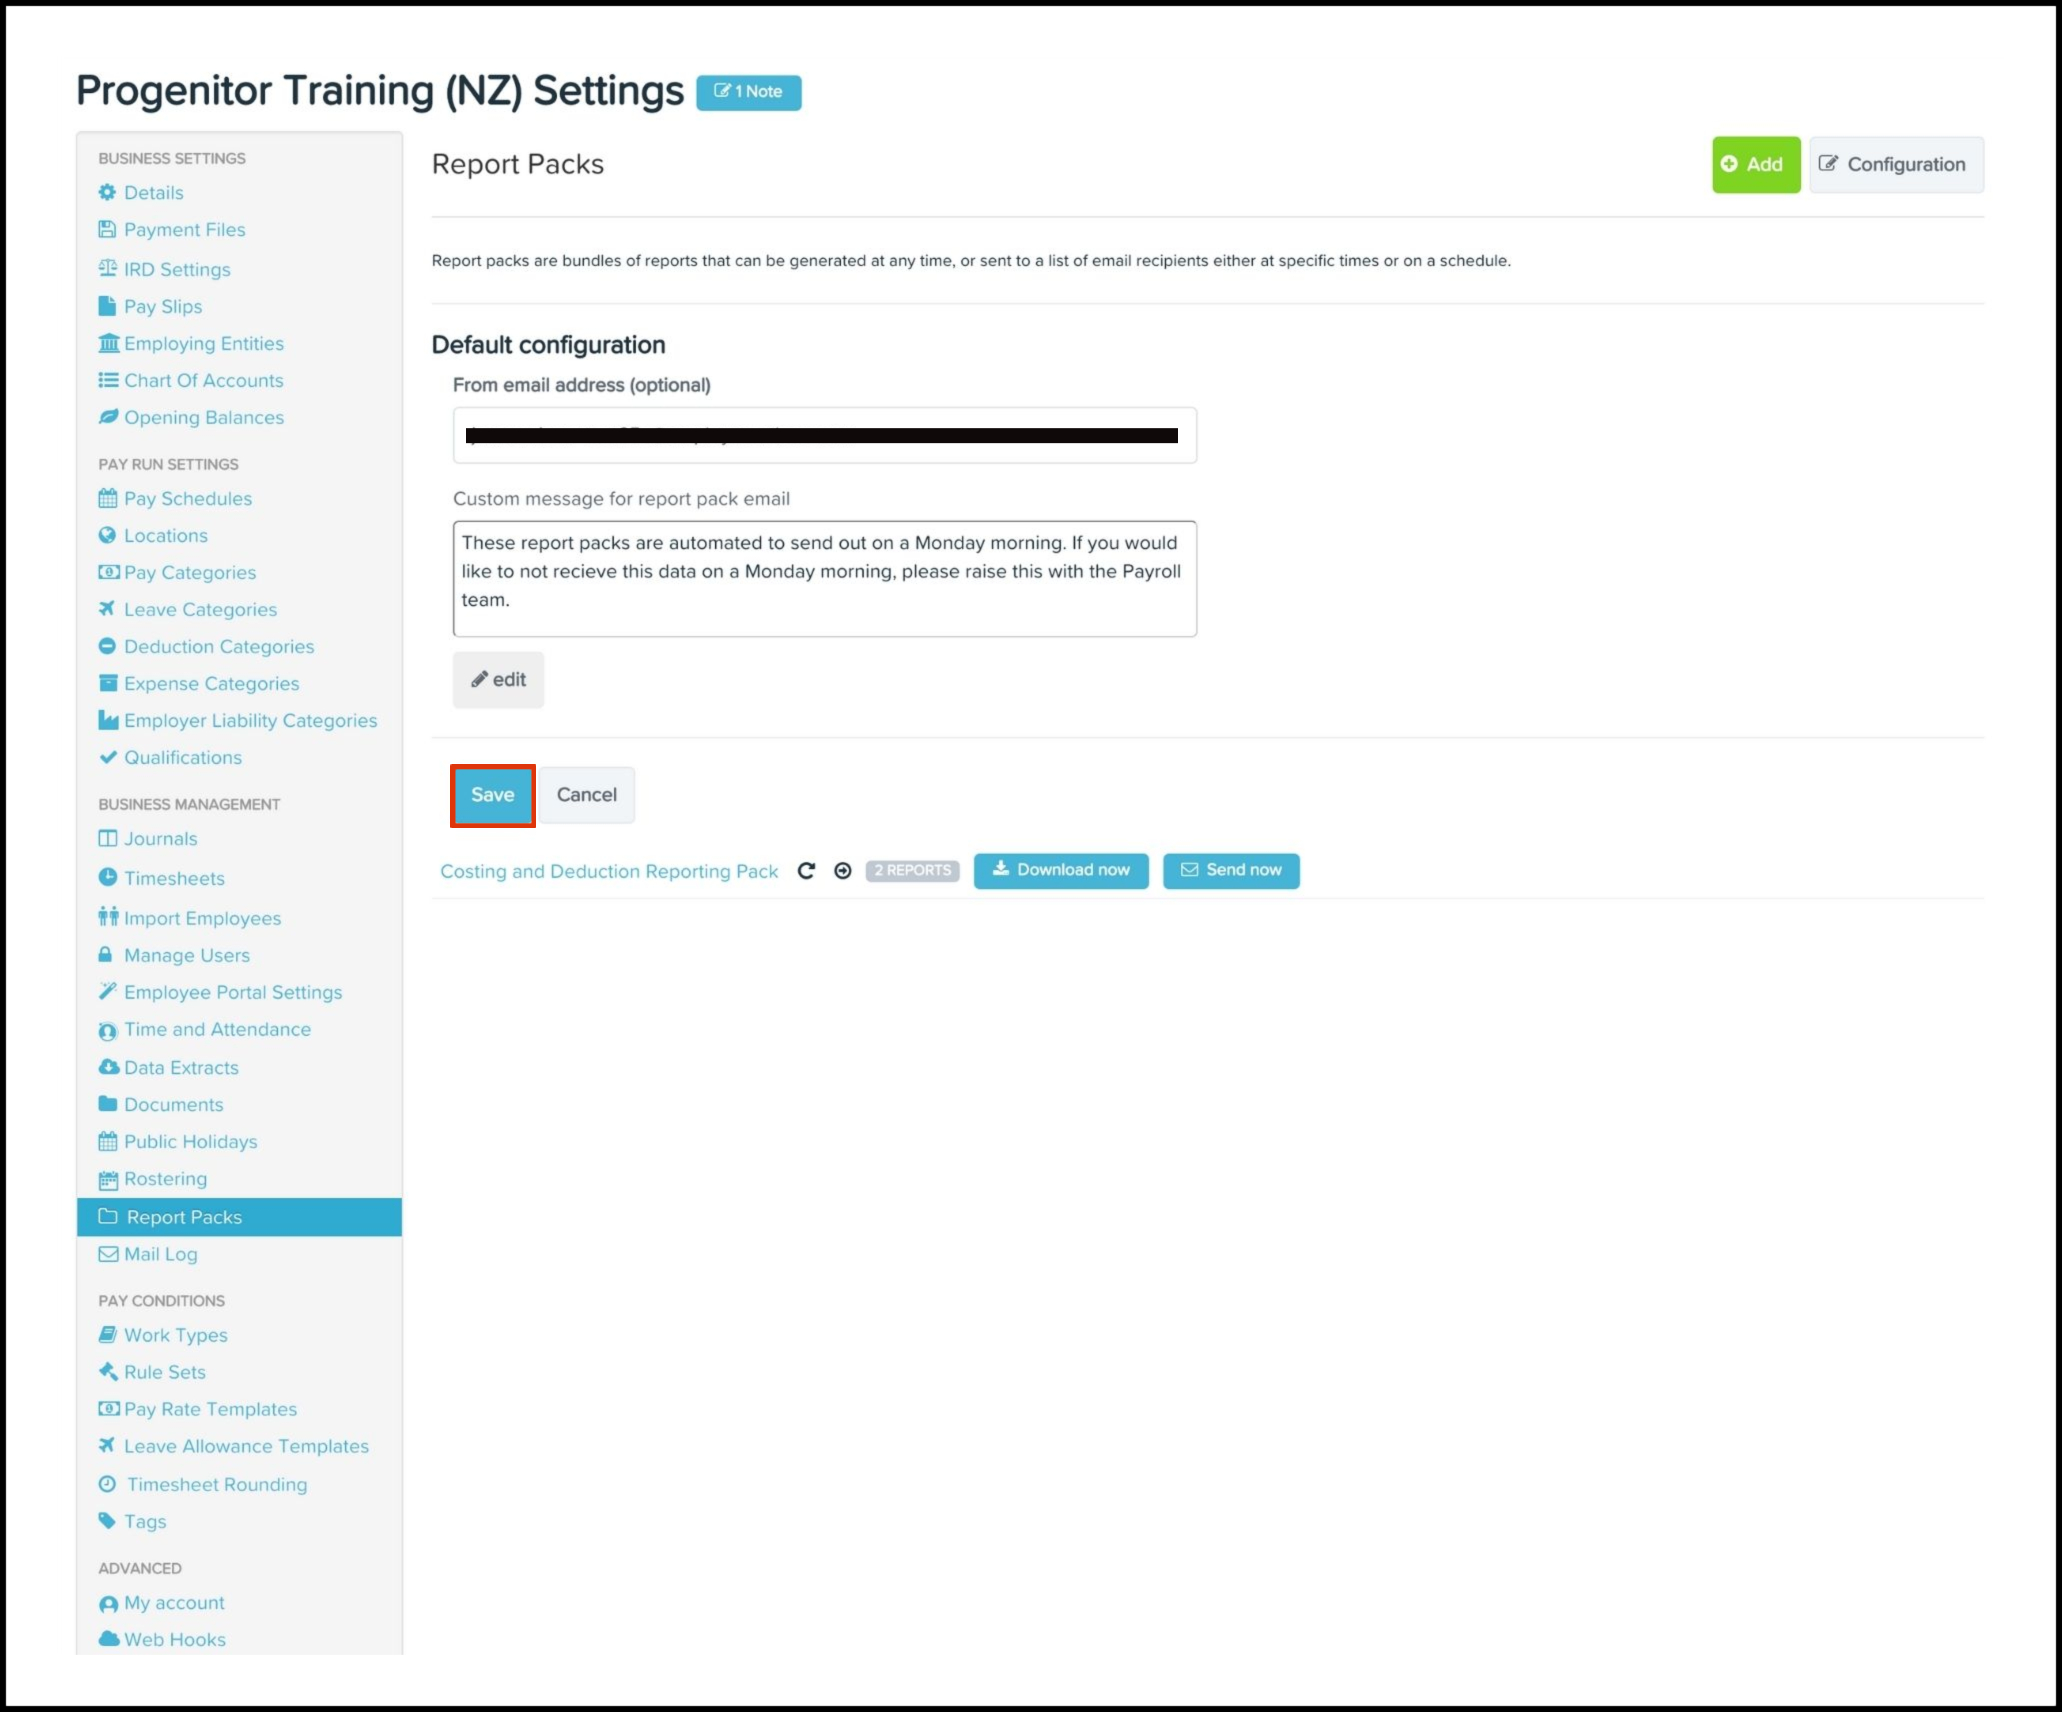
Task: Click the calendar icon beside Pay Schedules
Action: click(107, 498)
